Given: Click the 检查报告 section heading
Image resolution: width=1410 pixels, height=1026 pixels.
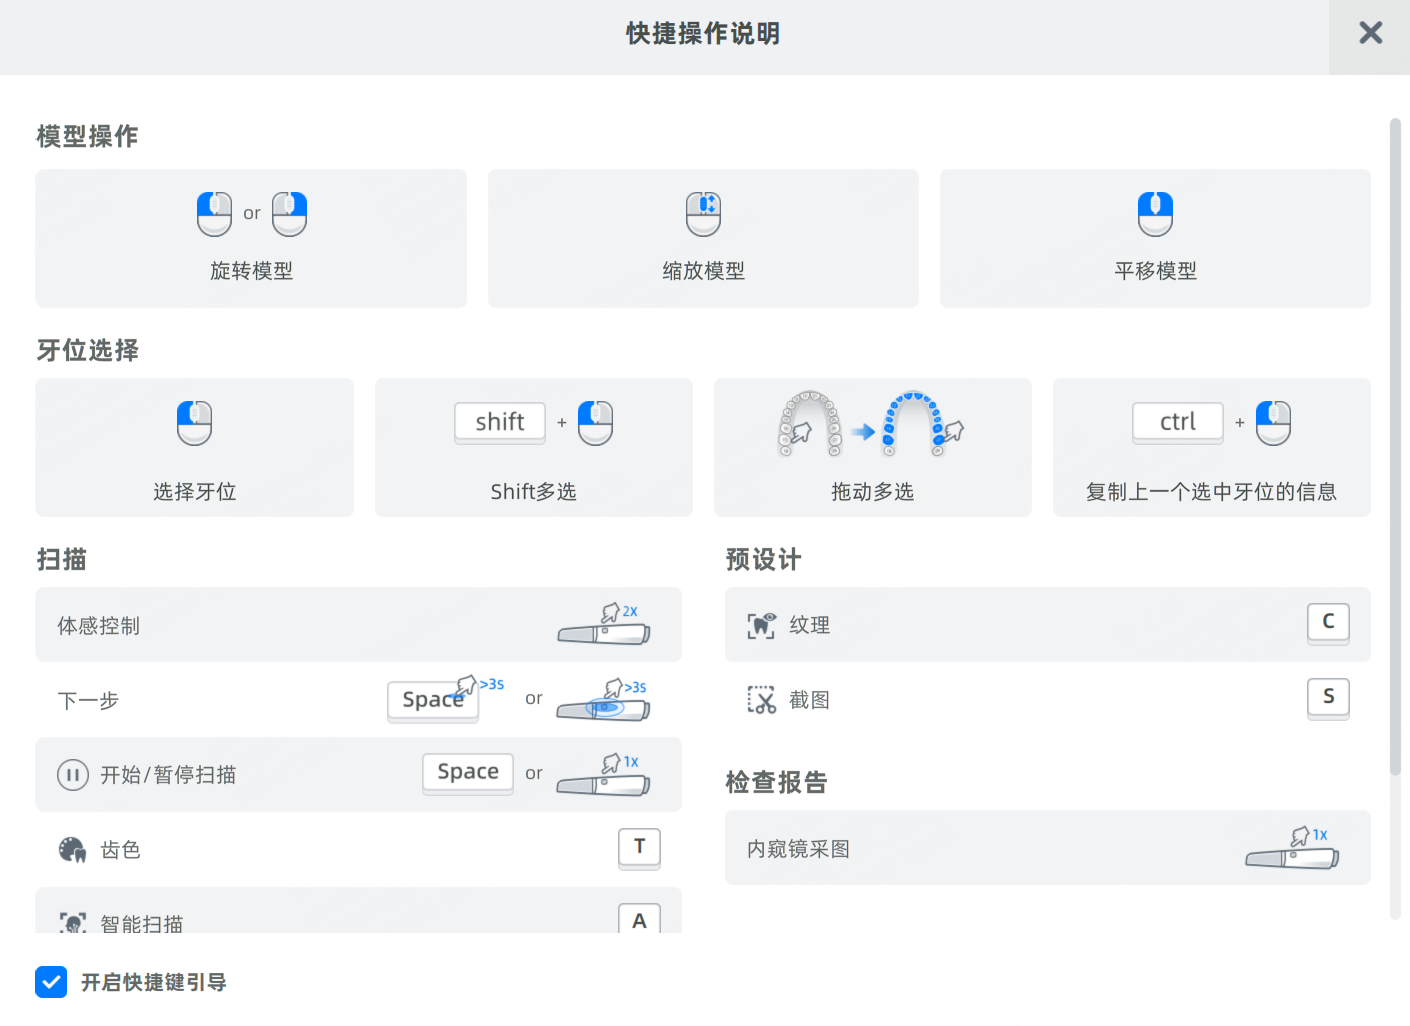Looking at the screenshot, I should tap(776, 782).
